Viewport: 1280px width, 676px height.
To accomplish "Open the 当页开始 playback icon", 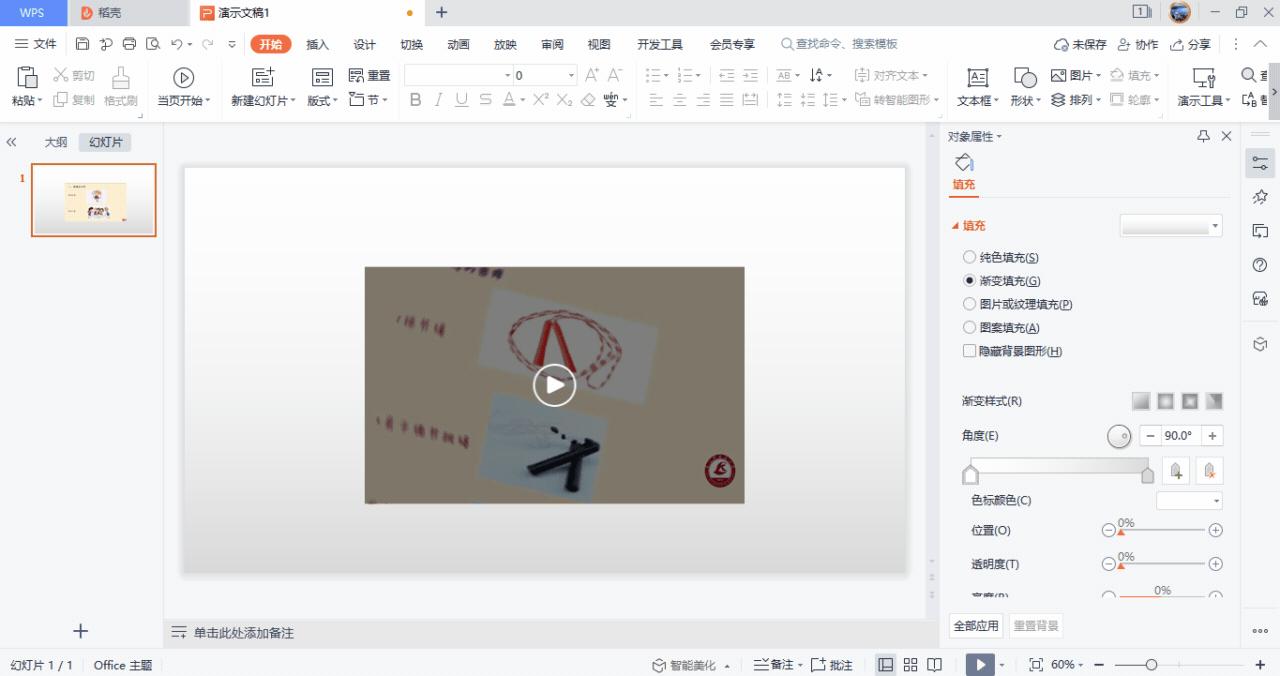I will click(x=183, y=87).
